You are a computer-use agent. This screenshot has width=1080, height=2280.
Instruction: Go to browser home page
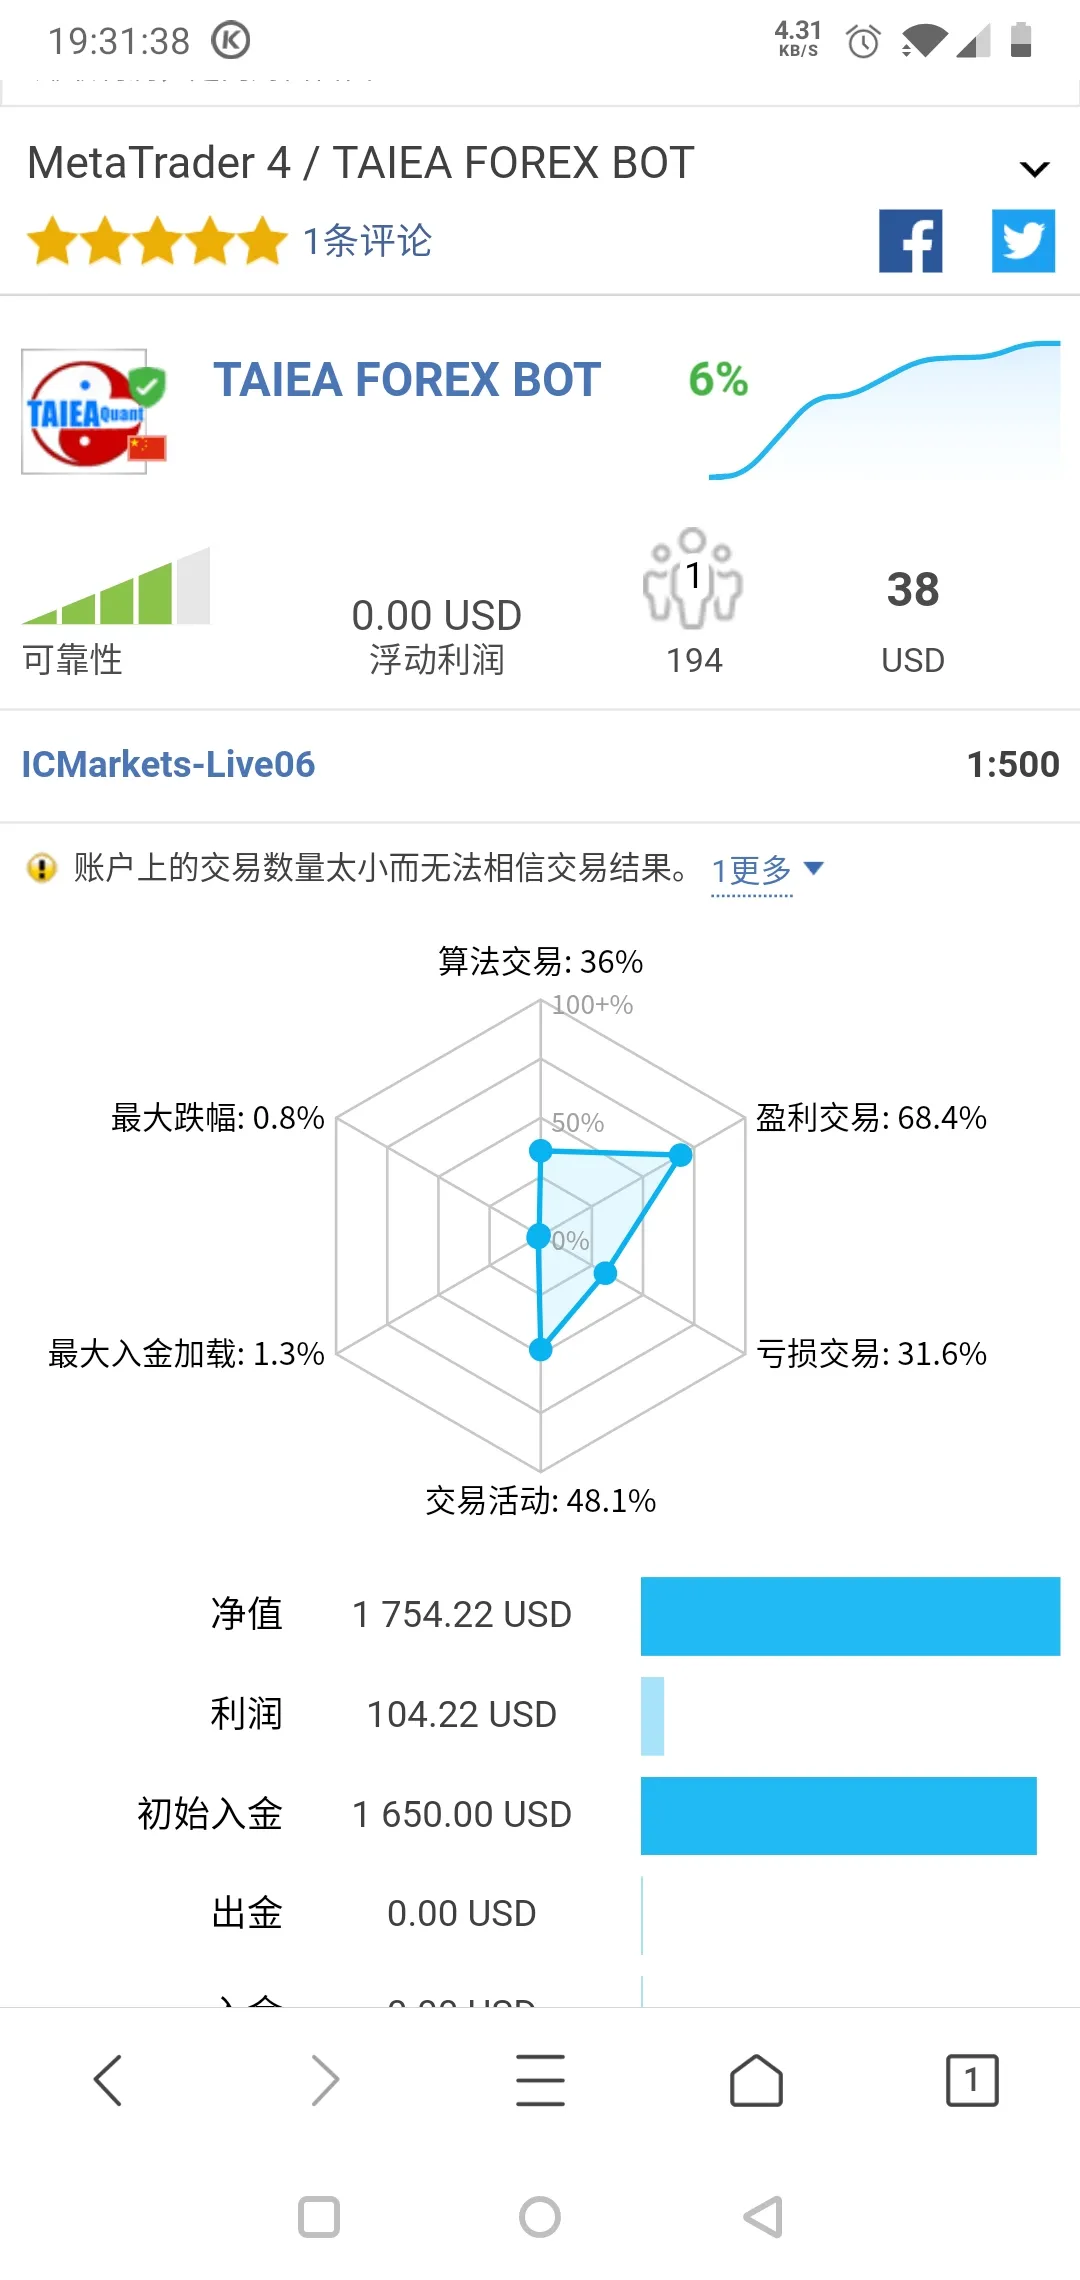(x=756, y=2081)
